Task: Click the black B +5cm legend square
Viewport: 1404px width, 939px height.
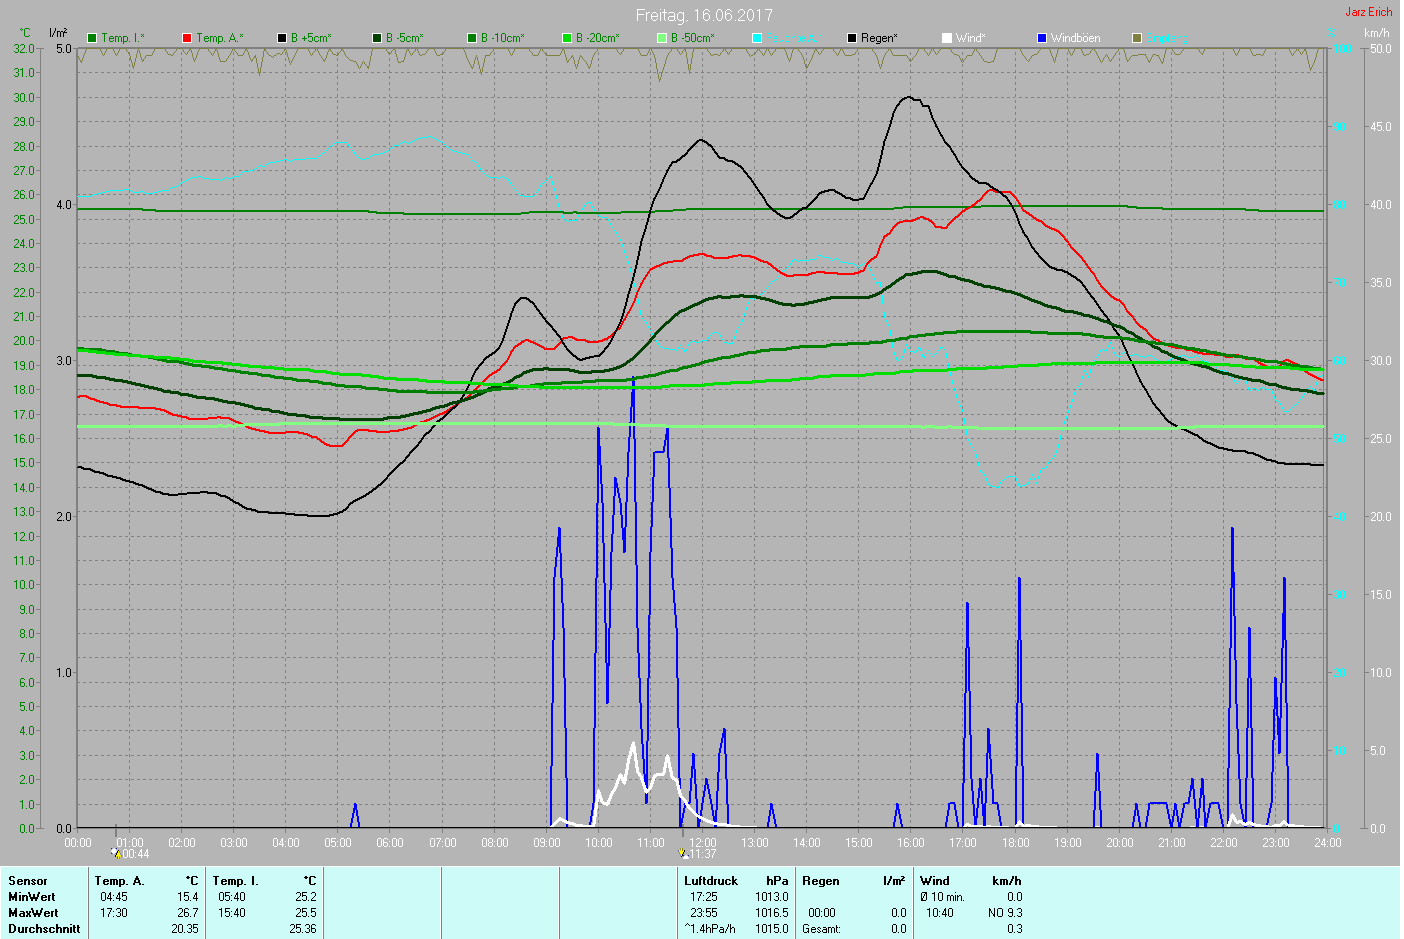Action: [282, 38]
